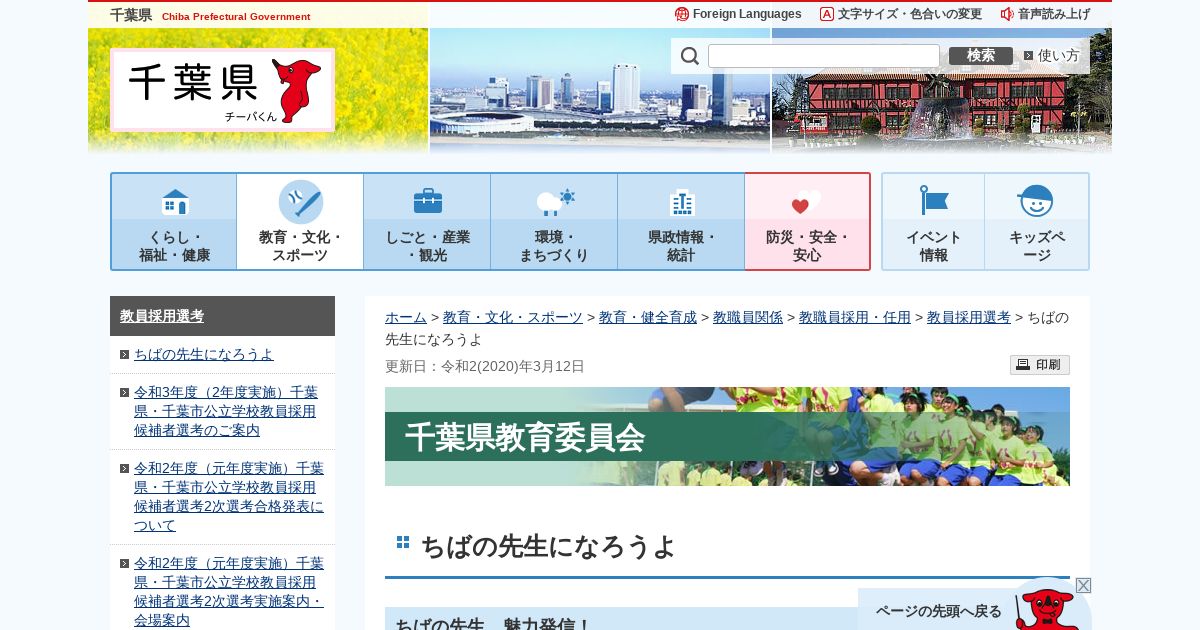Click the 千葉県教育委員会 banner image
Image resolution: width=1200 pixels, height=630 pixels.
click(x=727, y=437)
